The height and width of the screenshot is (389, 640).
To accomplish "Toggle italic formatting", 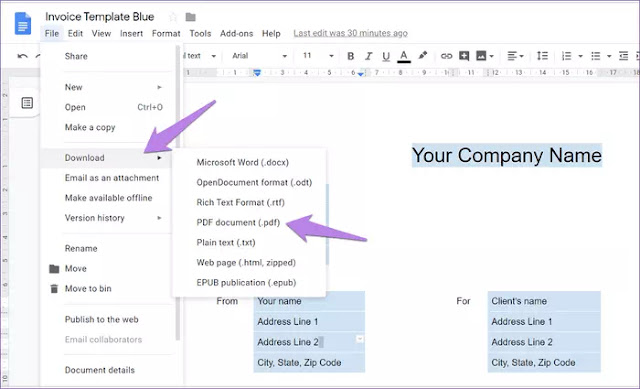I will 368,56.
